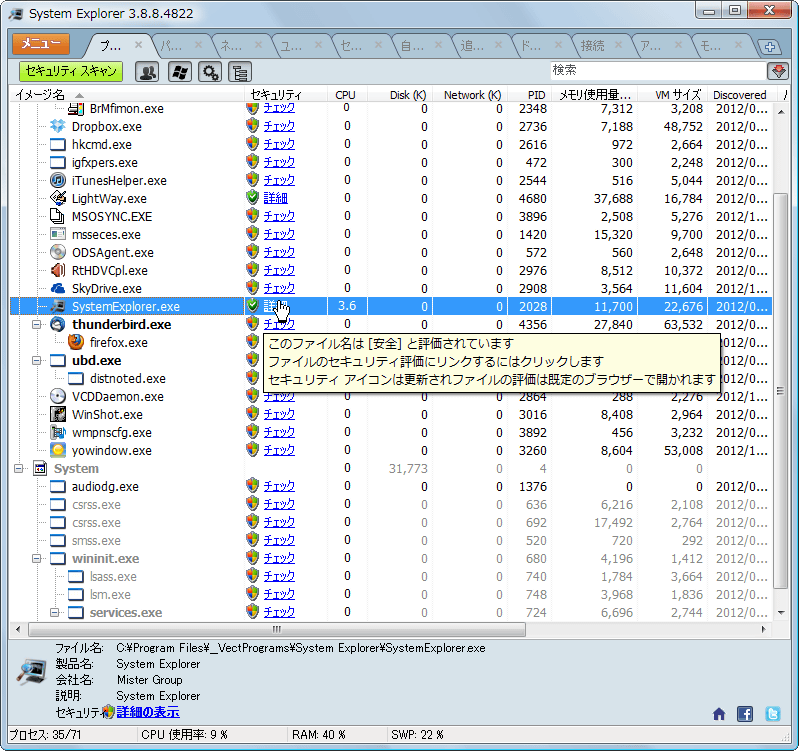Collapse the services.exe tree node
799x751 pixels.
click(x=55, y=613)
